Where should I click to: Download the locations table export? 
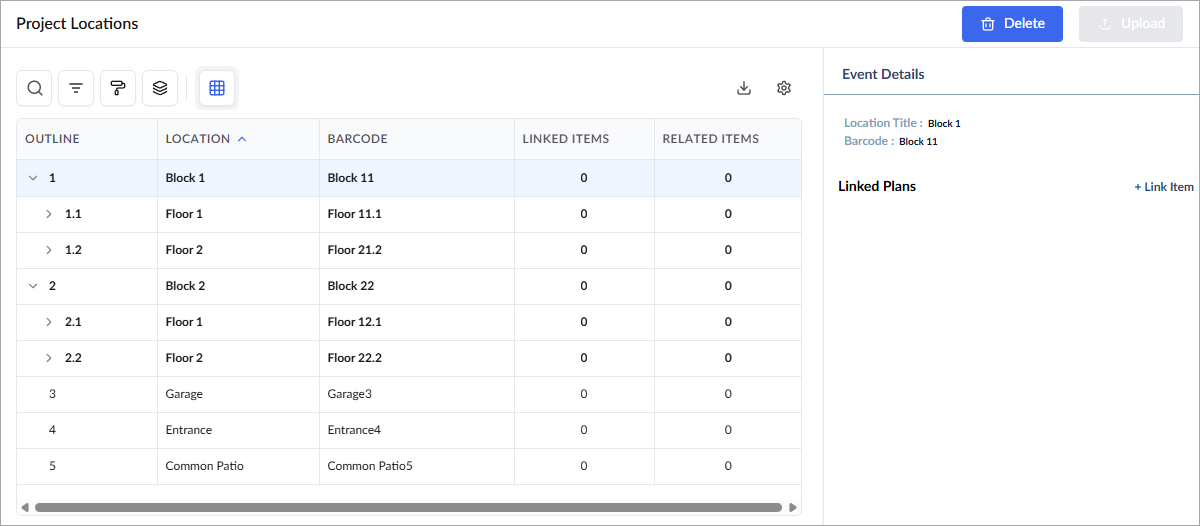tap(744, 88)
